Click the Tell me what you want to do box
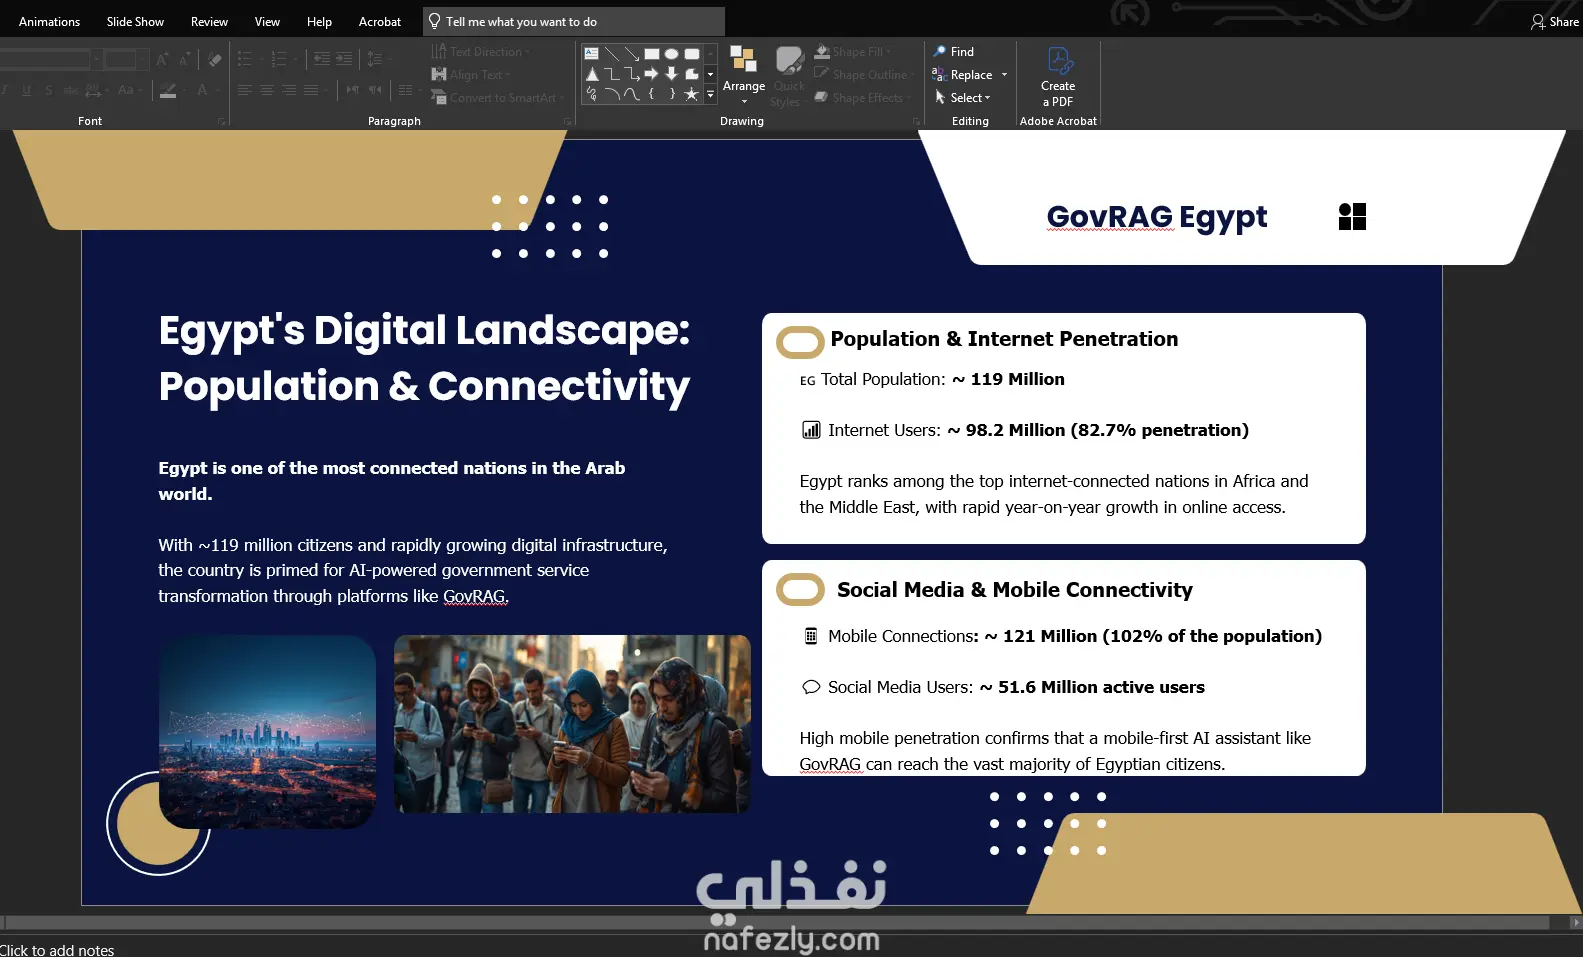This screenshot has width=1583, height=957. click(574, 22)
